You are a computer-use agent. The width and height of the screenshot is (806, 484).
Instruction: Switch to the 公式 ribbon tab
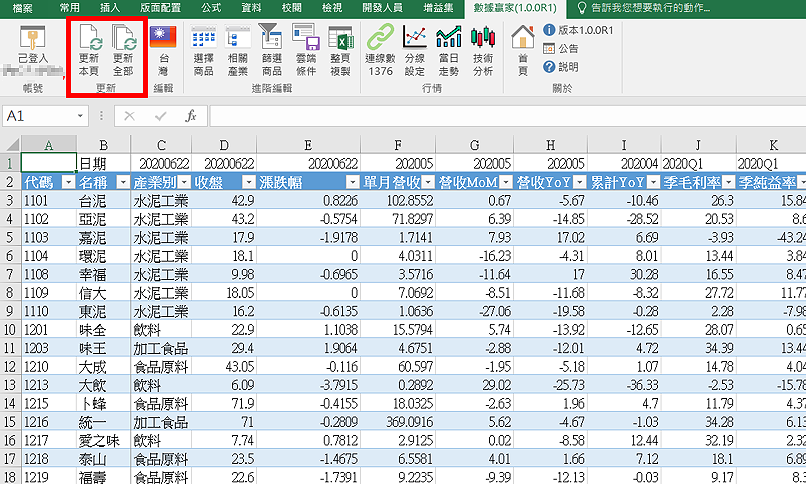pos(211,8)
